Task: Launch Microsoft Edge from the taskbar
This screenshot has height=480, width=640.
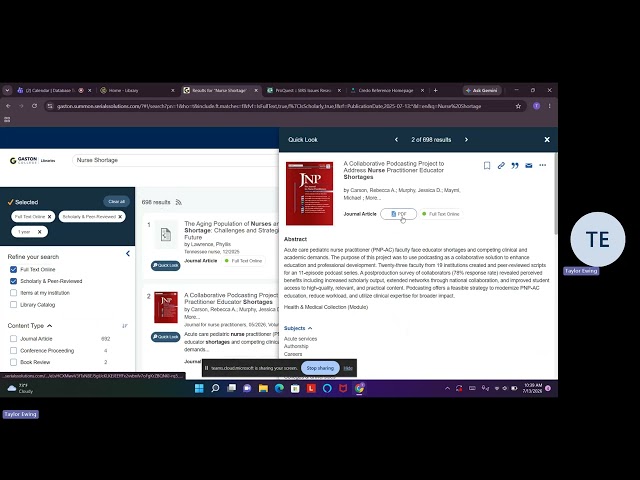Action: click(x=279, y=389)
